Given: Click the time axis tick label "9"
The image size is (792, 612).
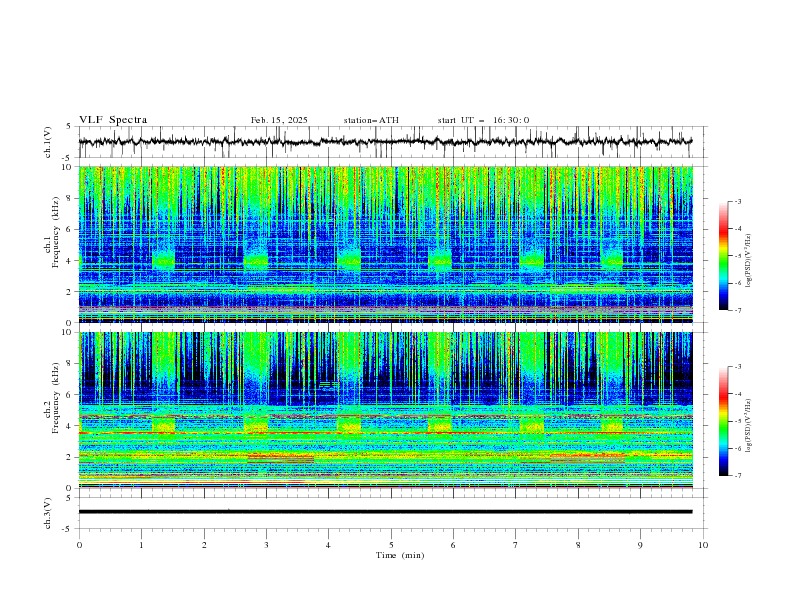Looking at the screenshot, I should [640, 545].
